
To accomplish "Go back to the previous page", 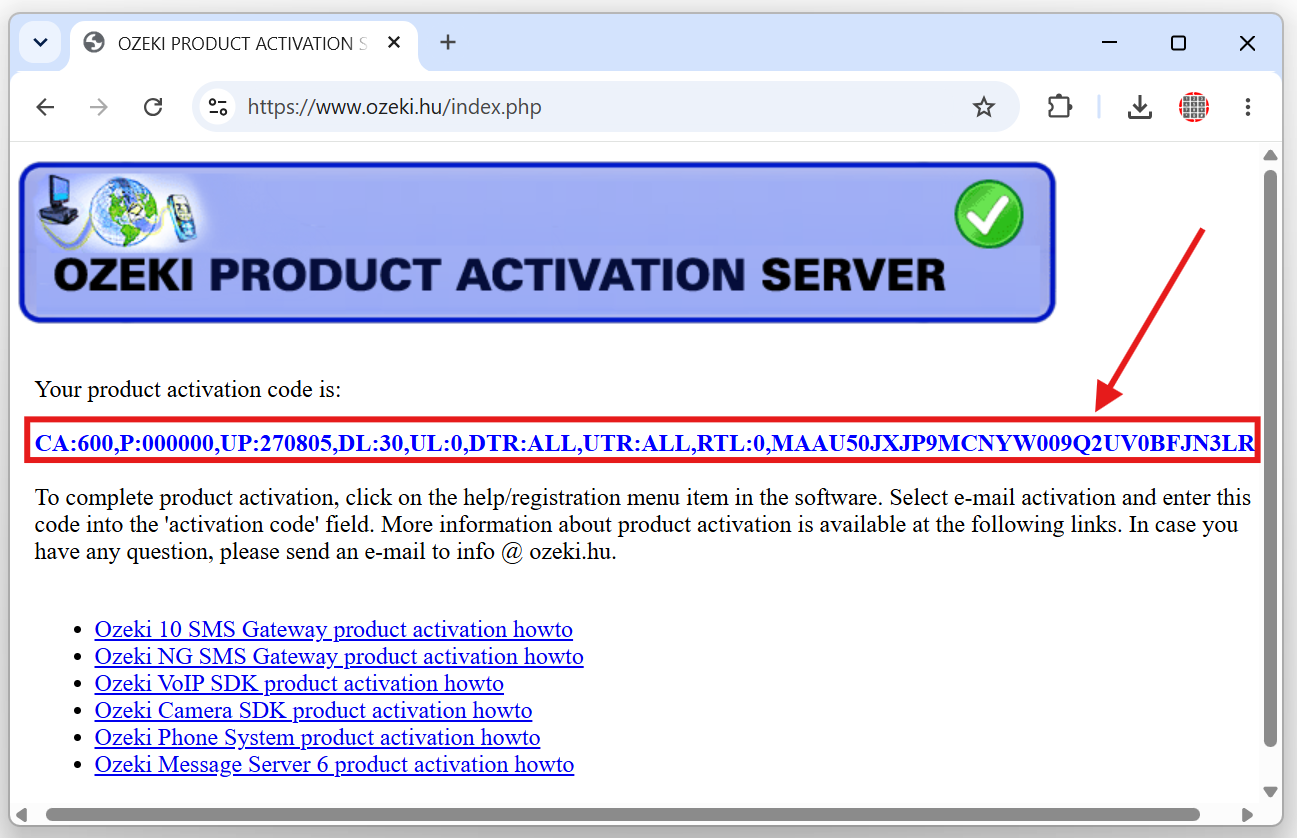I will coord(45,107).
